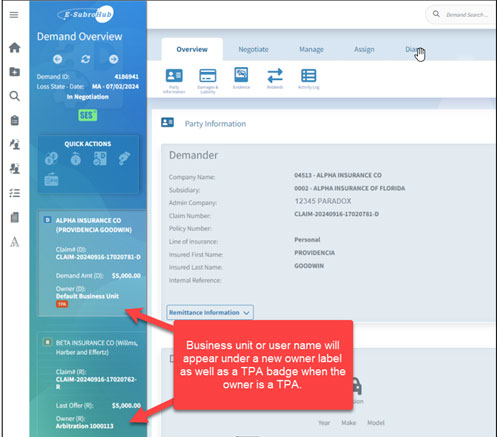Open the hamburger menu icon
497x437 pixels.
click(x=14, y=15)
